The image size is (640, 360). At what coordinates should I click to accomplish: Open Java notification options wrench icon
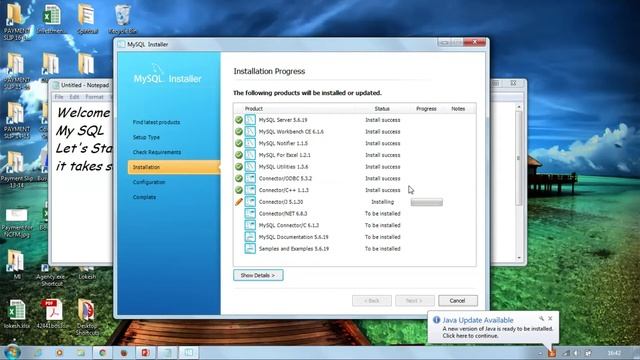tap(541, 318)
